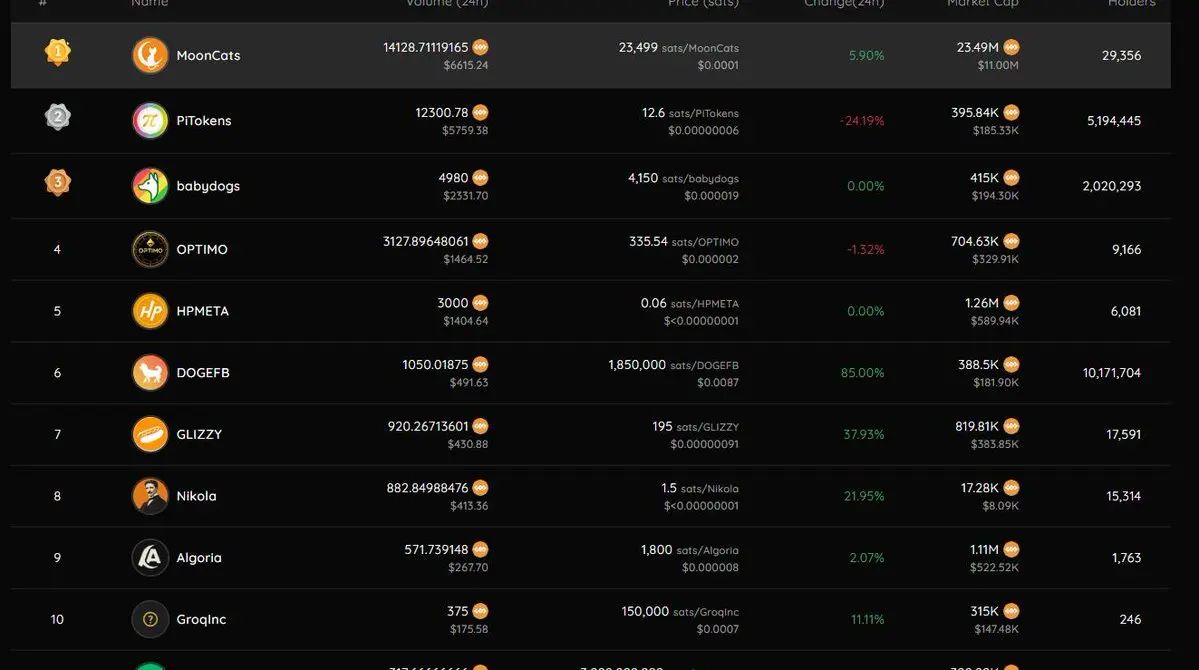Viewport: 1199px width, 670px height.
Task: Click the DOGEFB dog icon
Action: (x=150, y=372)
